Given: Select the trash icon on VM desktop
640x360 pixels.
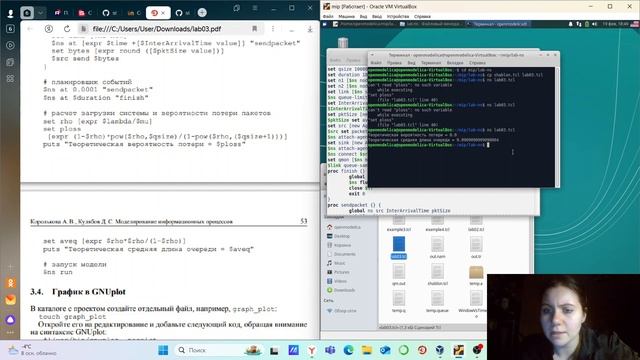Looking at the screenshot, I should click(x=343, y=42).
